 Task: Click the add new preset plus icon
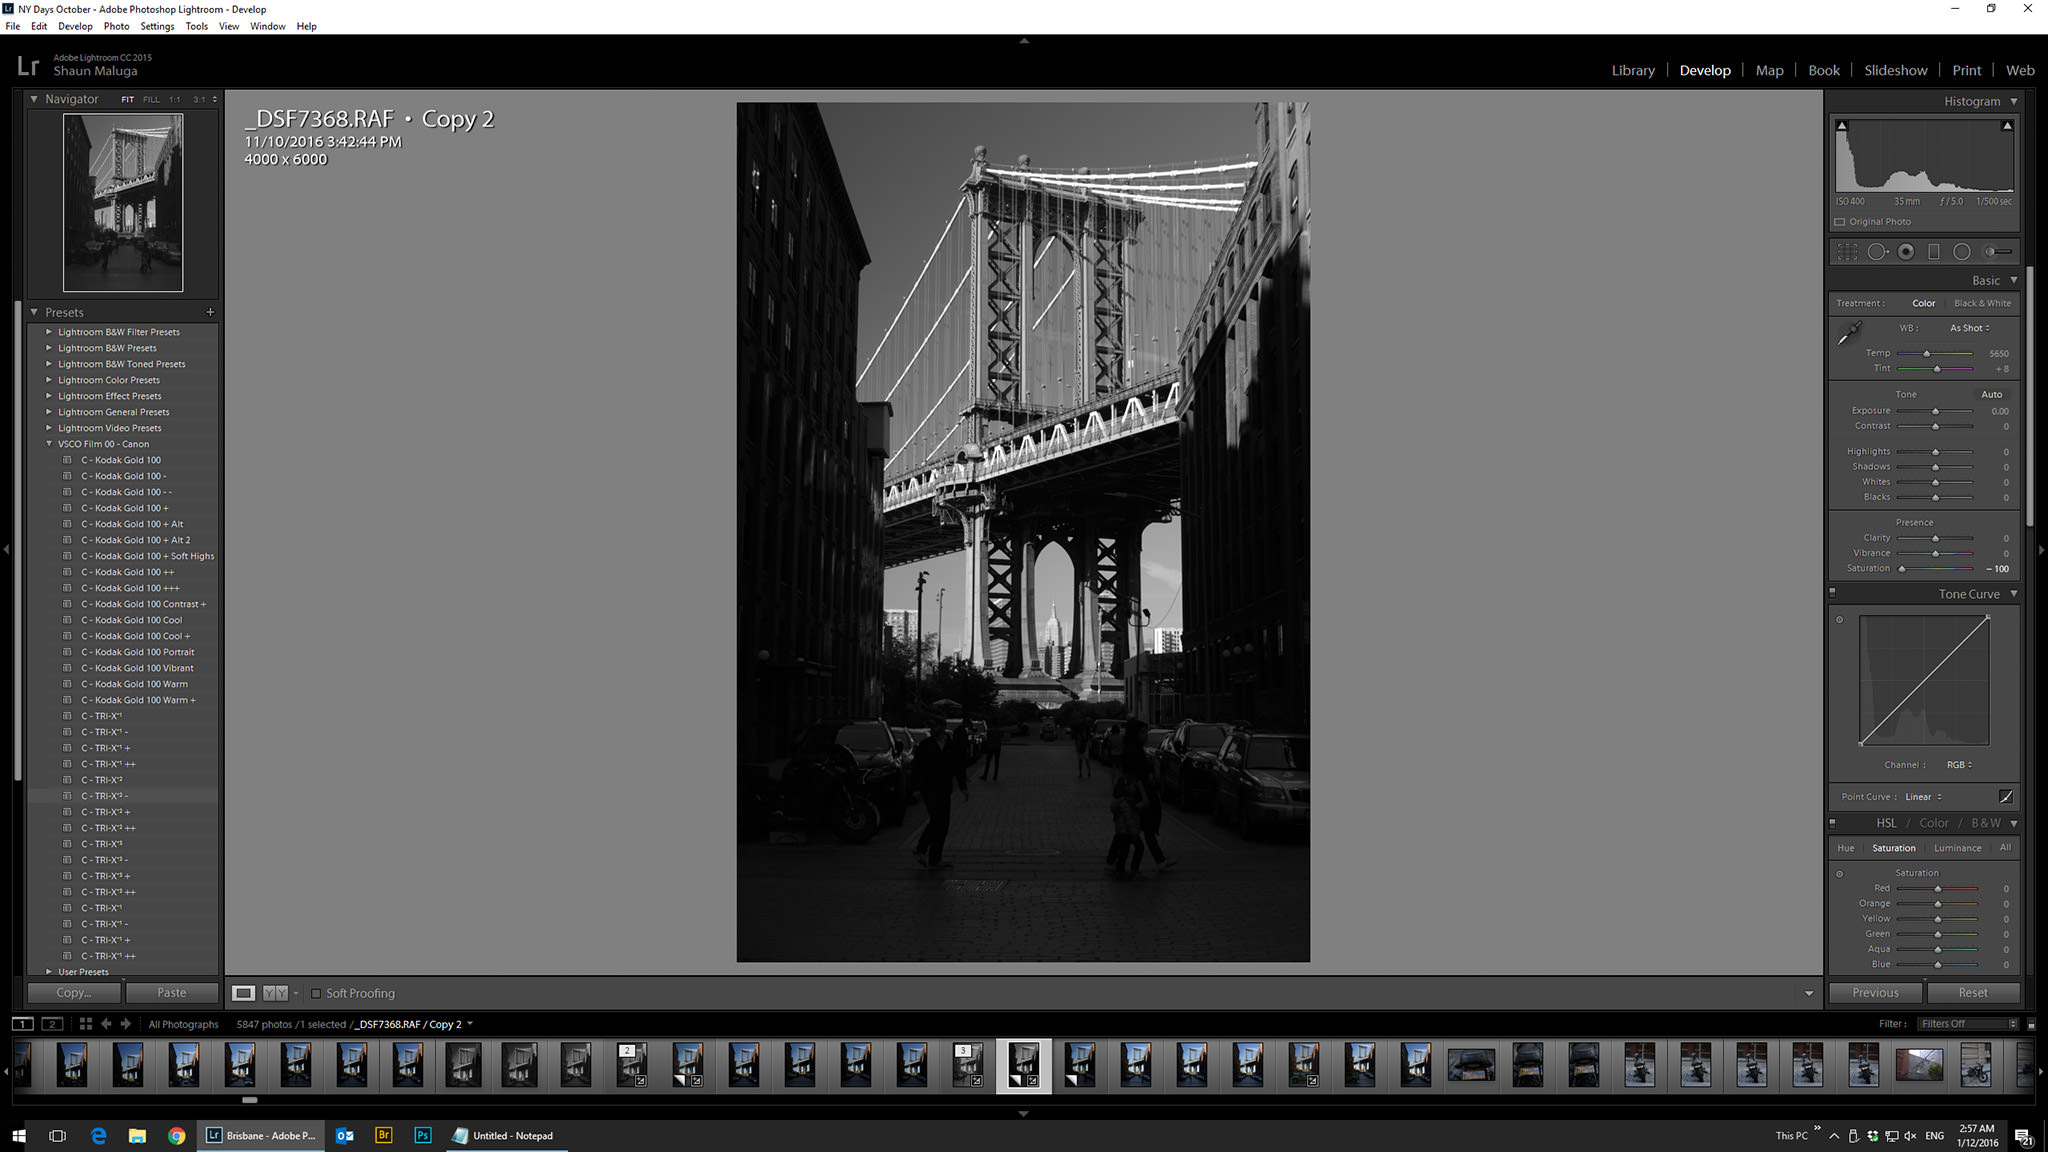(x=210, y=312)
